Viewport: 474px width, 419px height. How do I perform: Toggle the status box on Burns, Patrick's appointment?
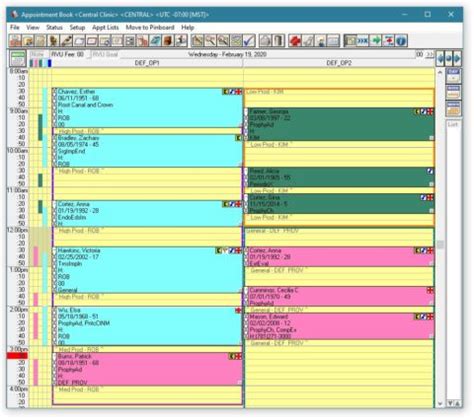pyautogui.click(x=55, y=356)
